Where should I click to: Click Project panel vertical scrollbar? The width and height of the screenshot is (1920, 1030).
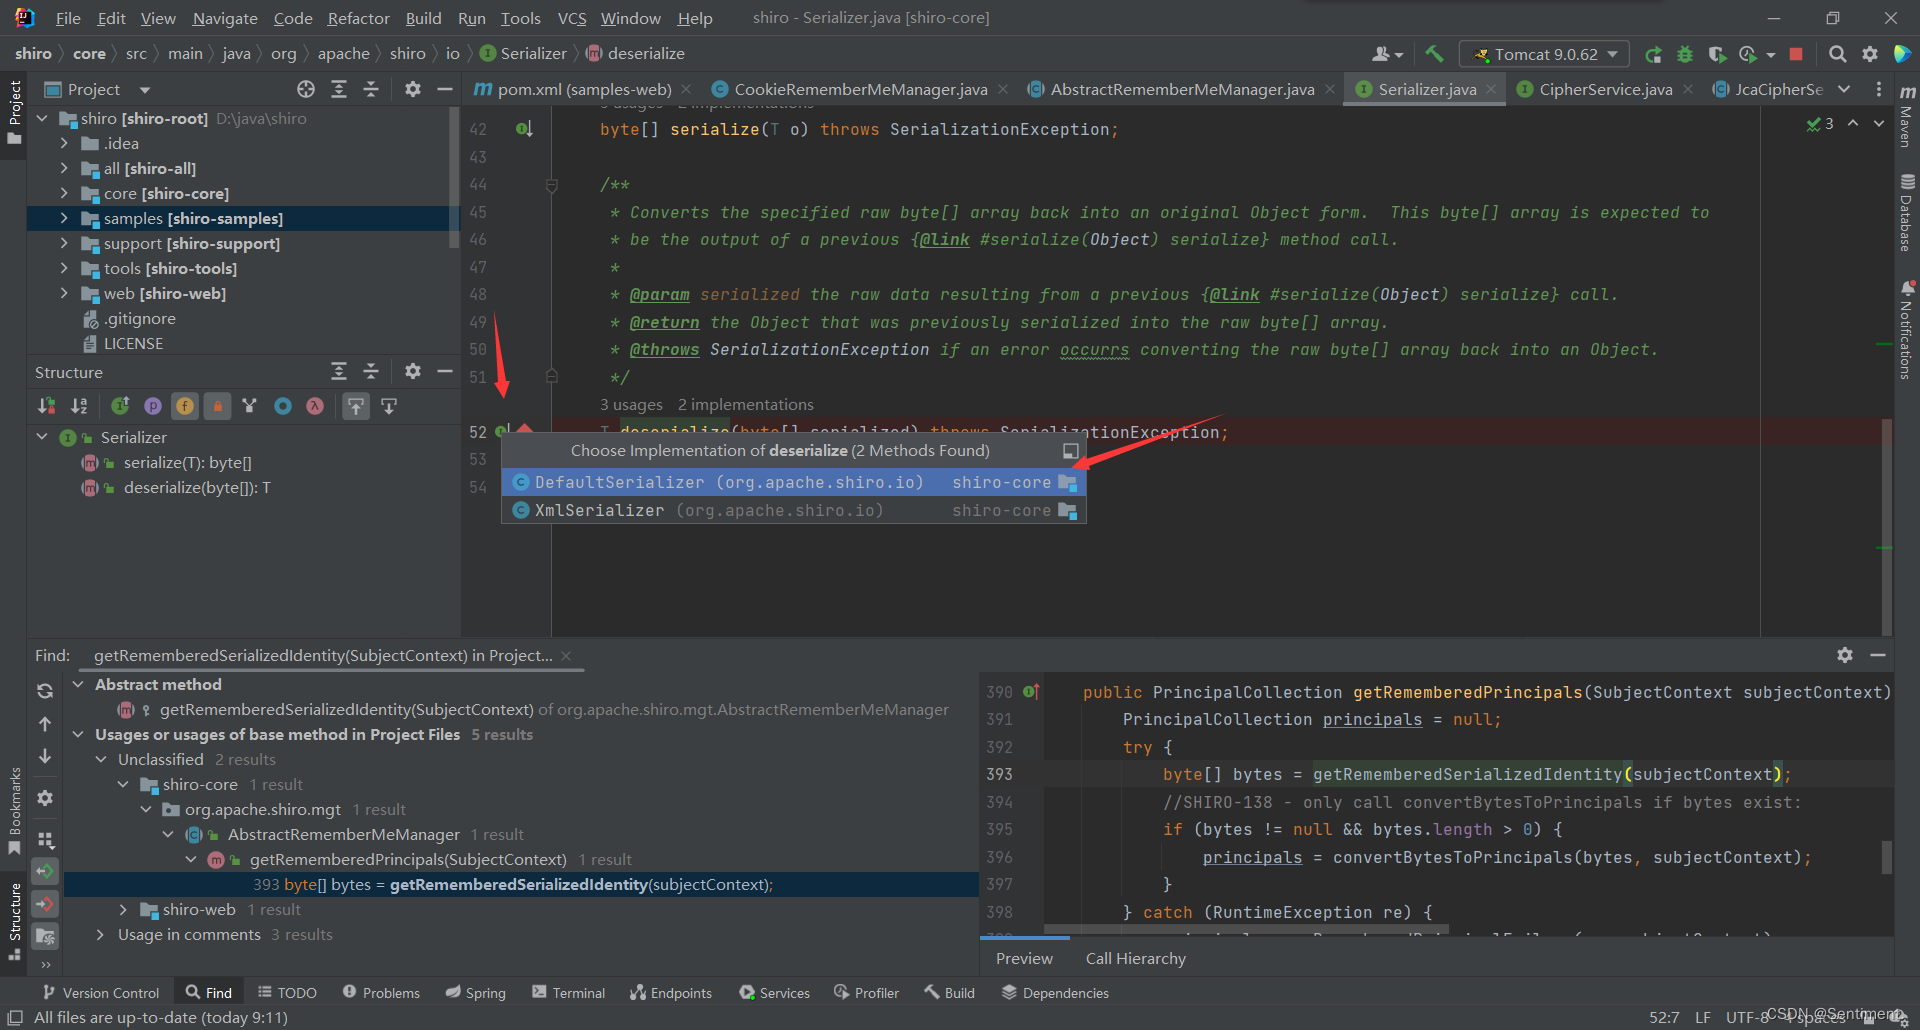click(x=454, y=180)
